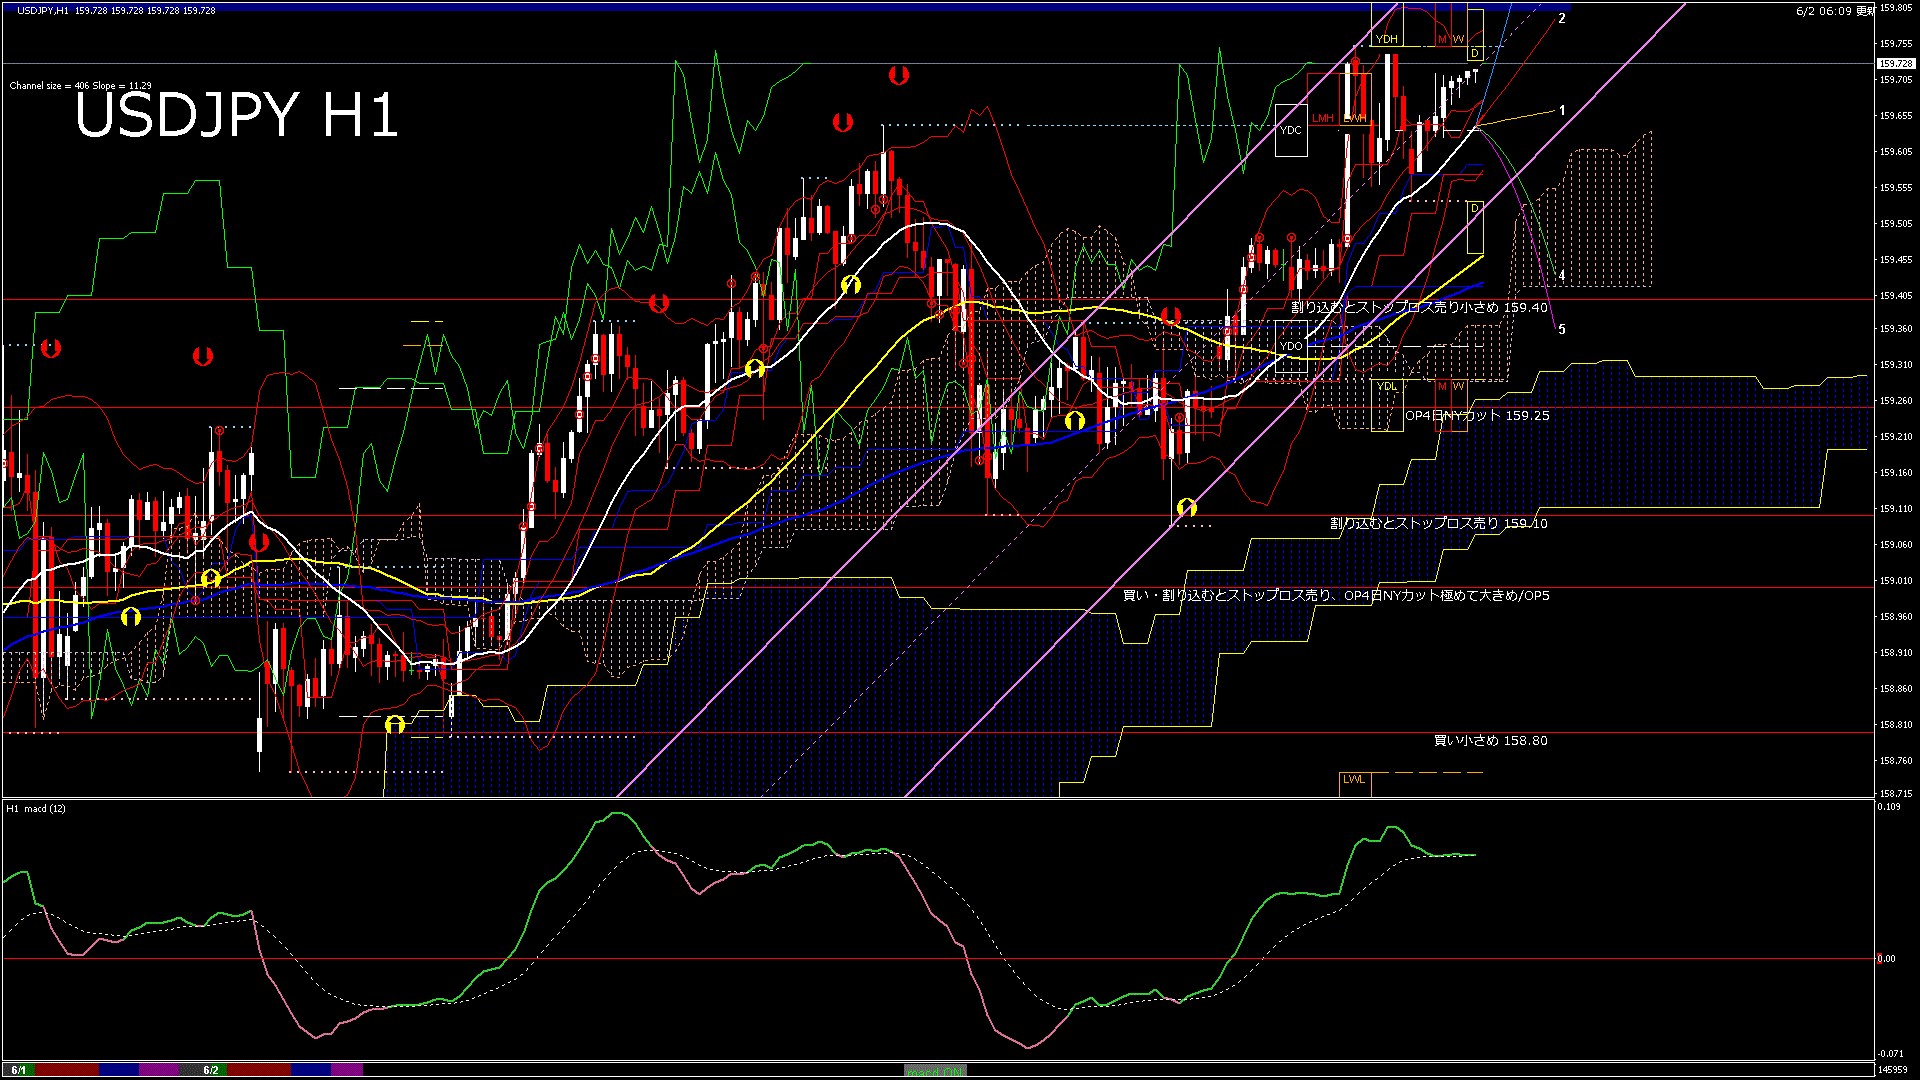Click the MACD 0.00 scale label
Screen dimensions: 1920x1080
1886,958
